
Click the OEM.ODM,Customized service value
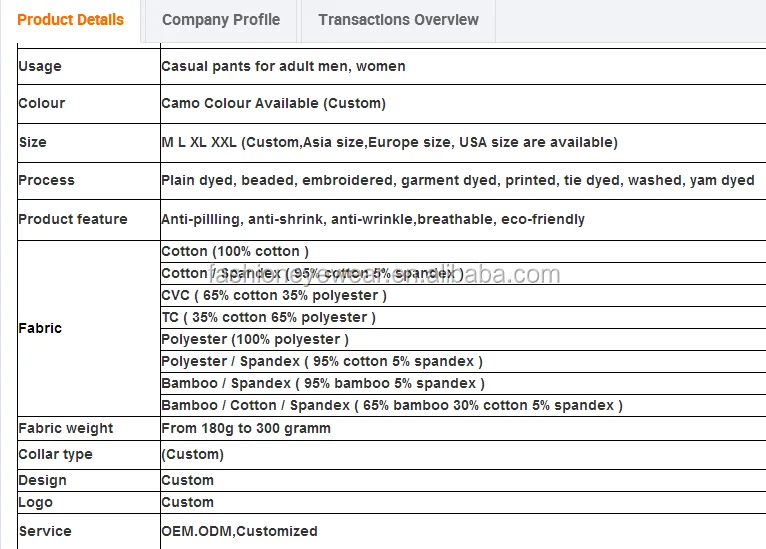point(239,532)
